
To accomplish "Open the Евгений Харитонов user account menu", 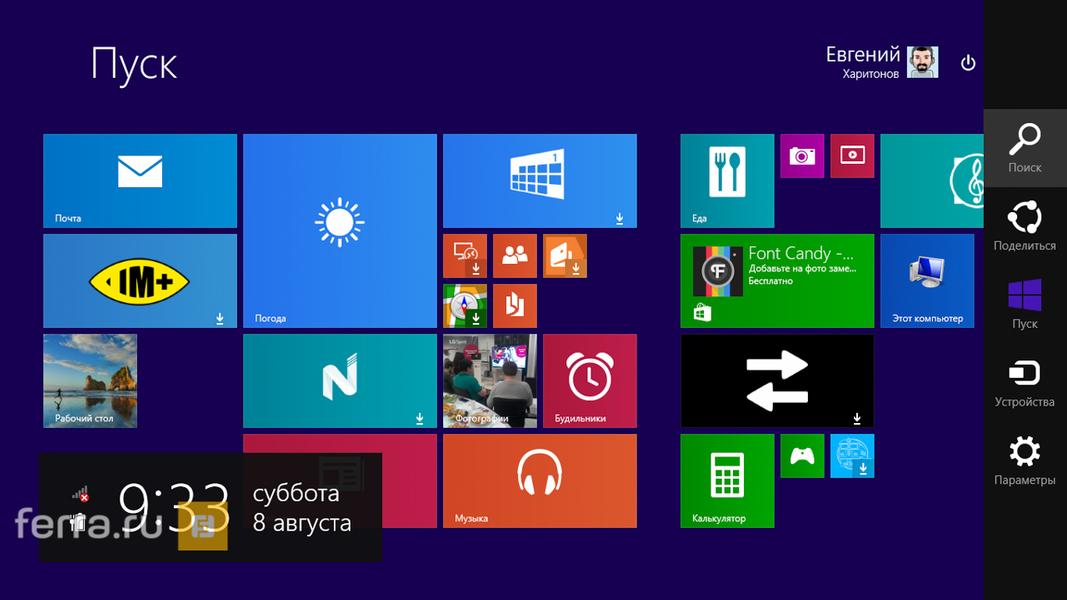I will 881,62.
